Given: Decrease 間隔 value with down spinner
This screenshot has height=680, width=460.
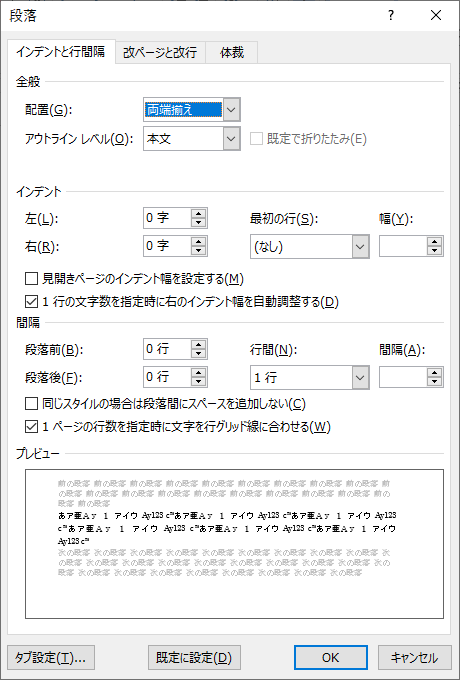Looking at the screenshot, I should coord(434,382).
